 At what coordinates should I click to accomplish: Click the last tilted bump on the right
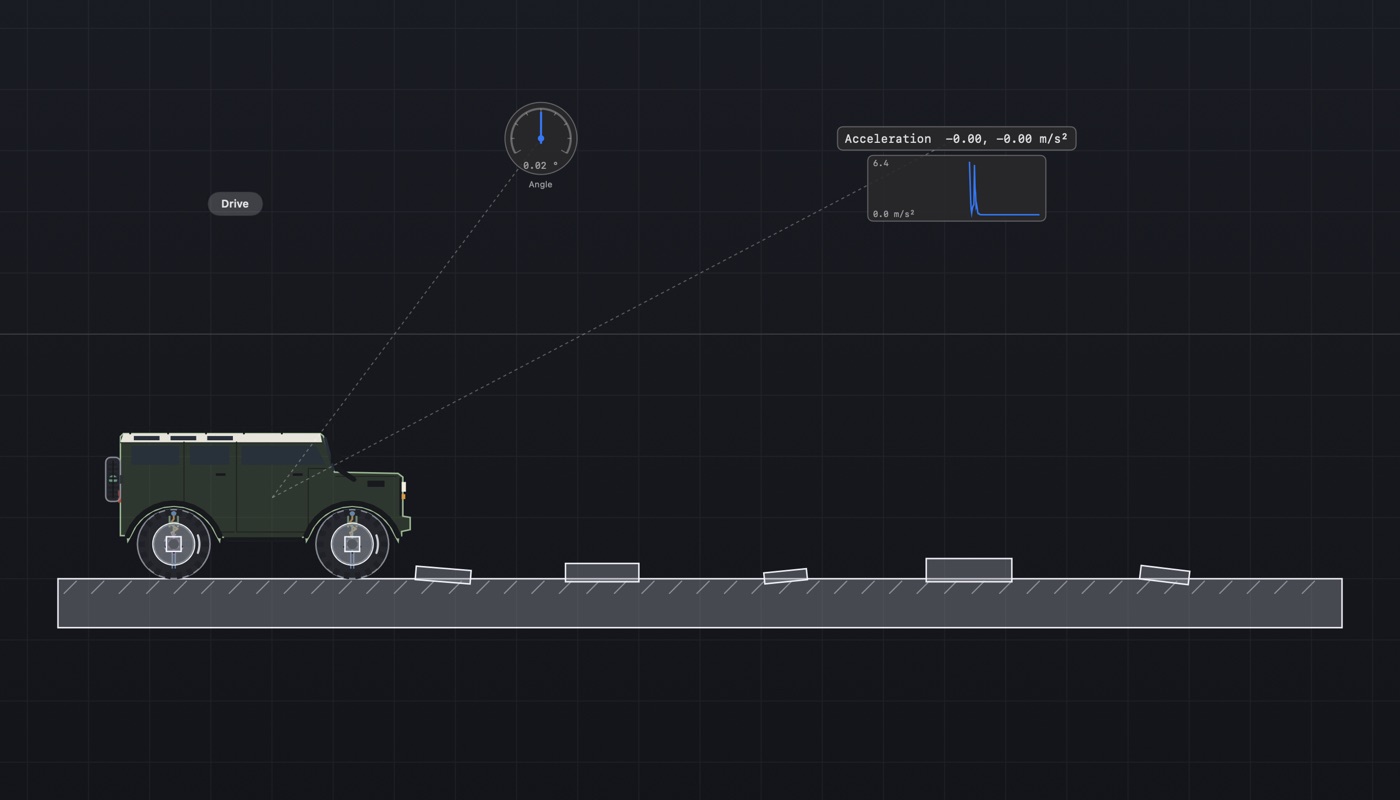point(1165,575)
